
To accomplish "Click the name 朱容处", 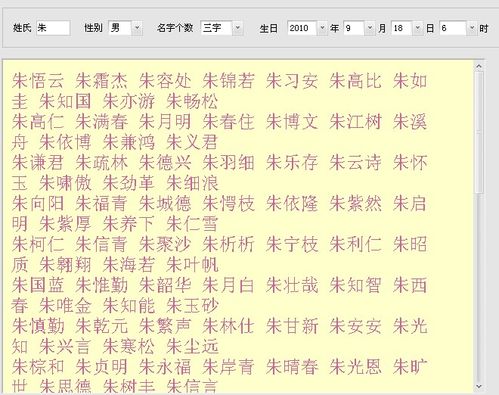I will (x=165, y=81).
